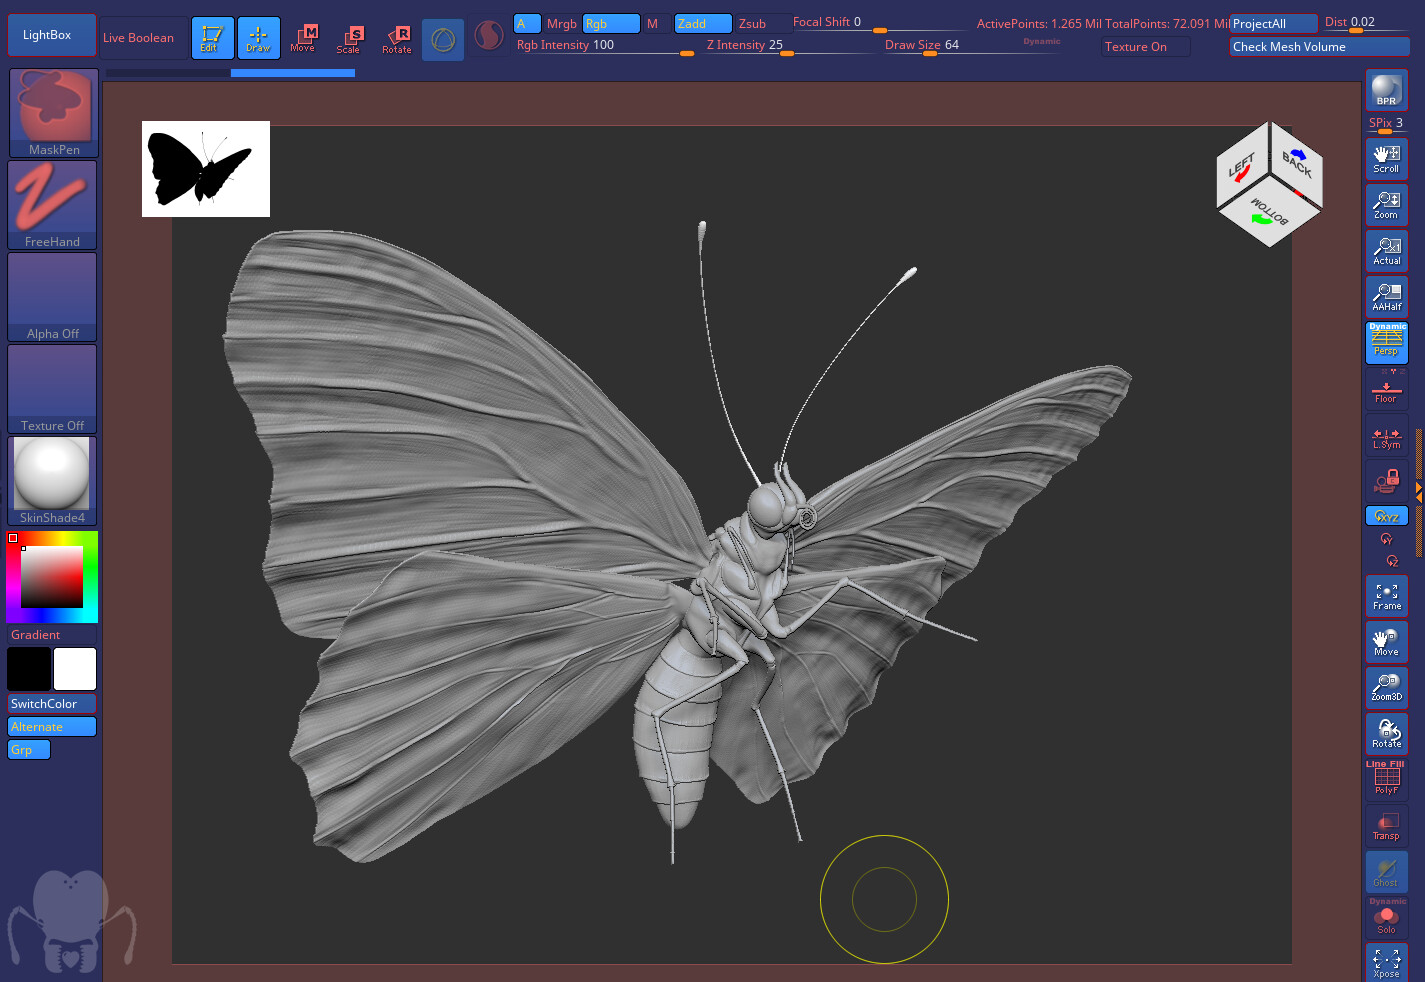Image resolution: width=1425 pixels, height=982 pixels.
Task: Activate Solo mode
Action: point(1386,917)
